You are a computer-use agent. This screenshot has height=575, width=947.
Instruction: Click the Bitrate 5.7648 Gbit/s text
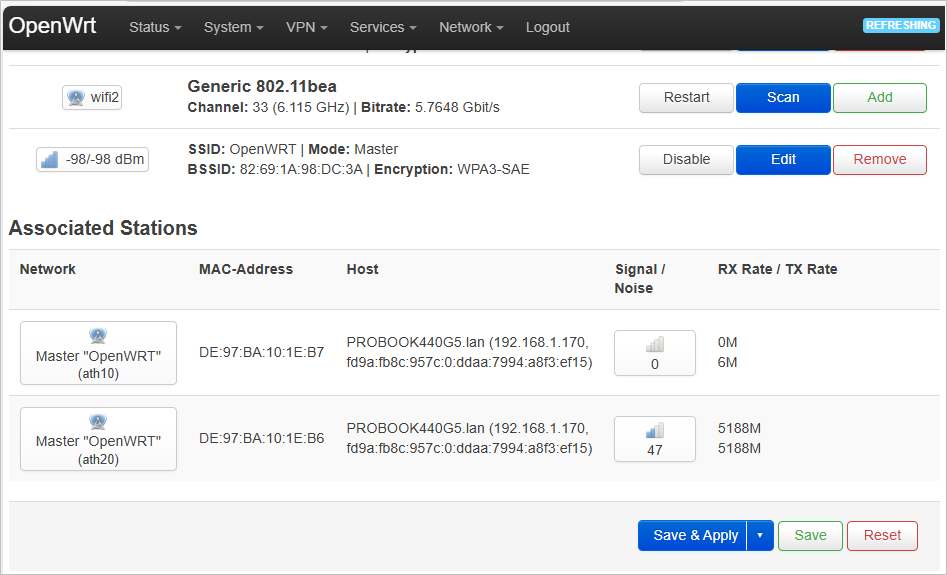[x=430, y=108]
